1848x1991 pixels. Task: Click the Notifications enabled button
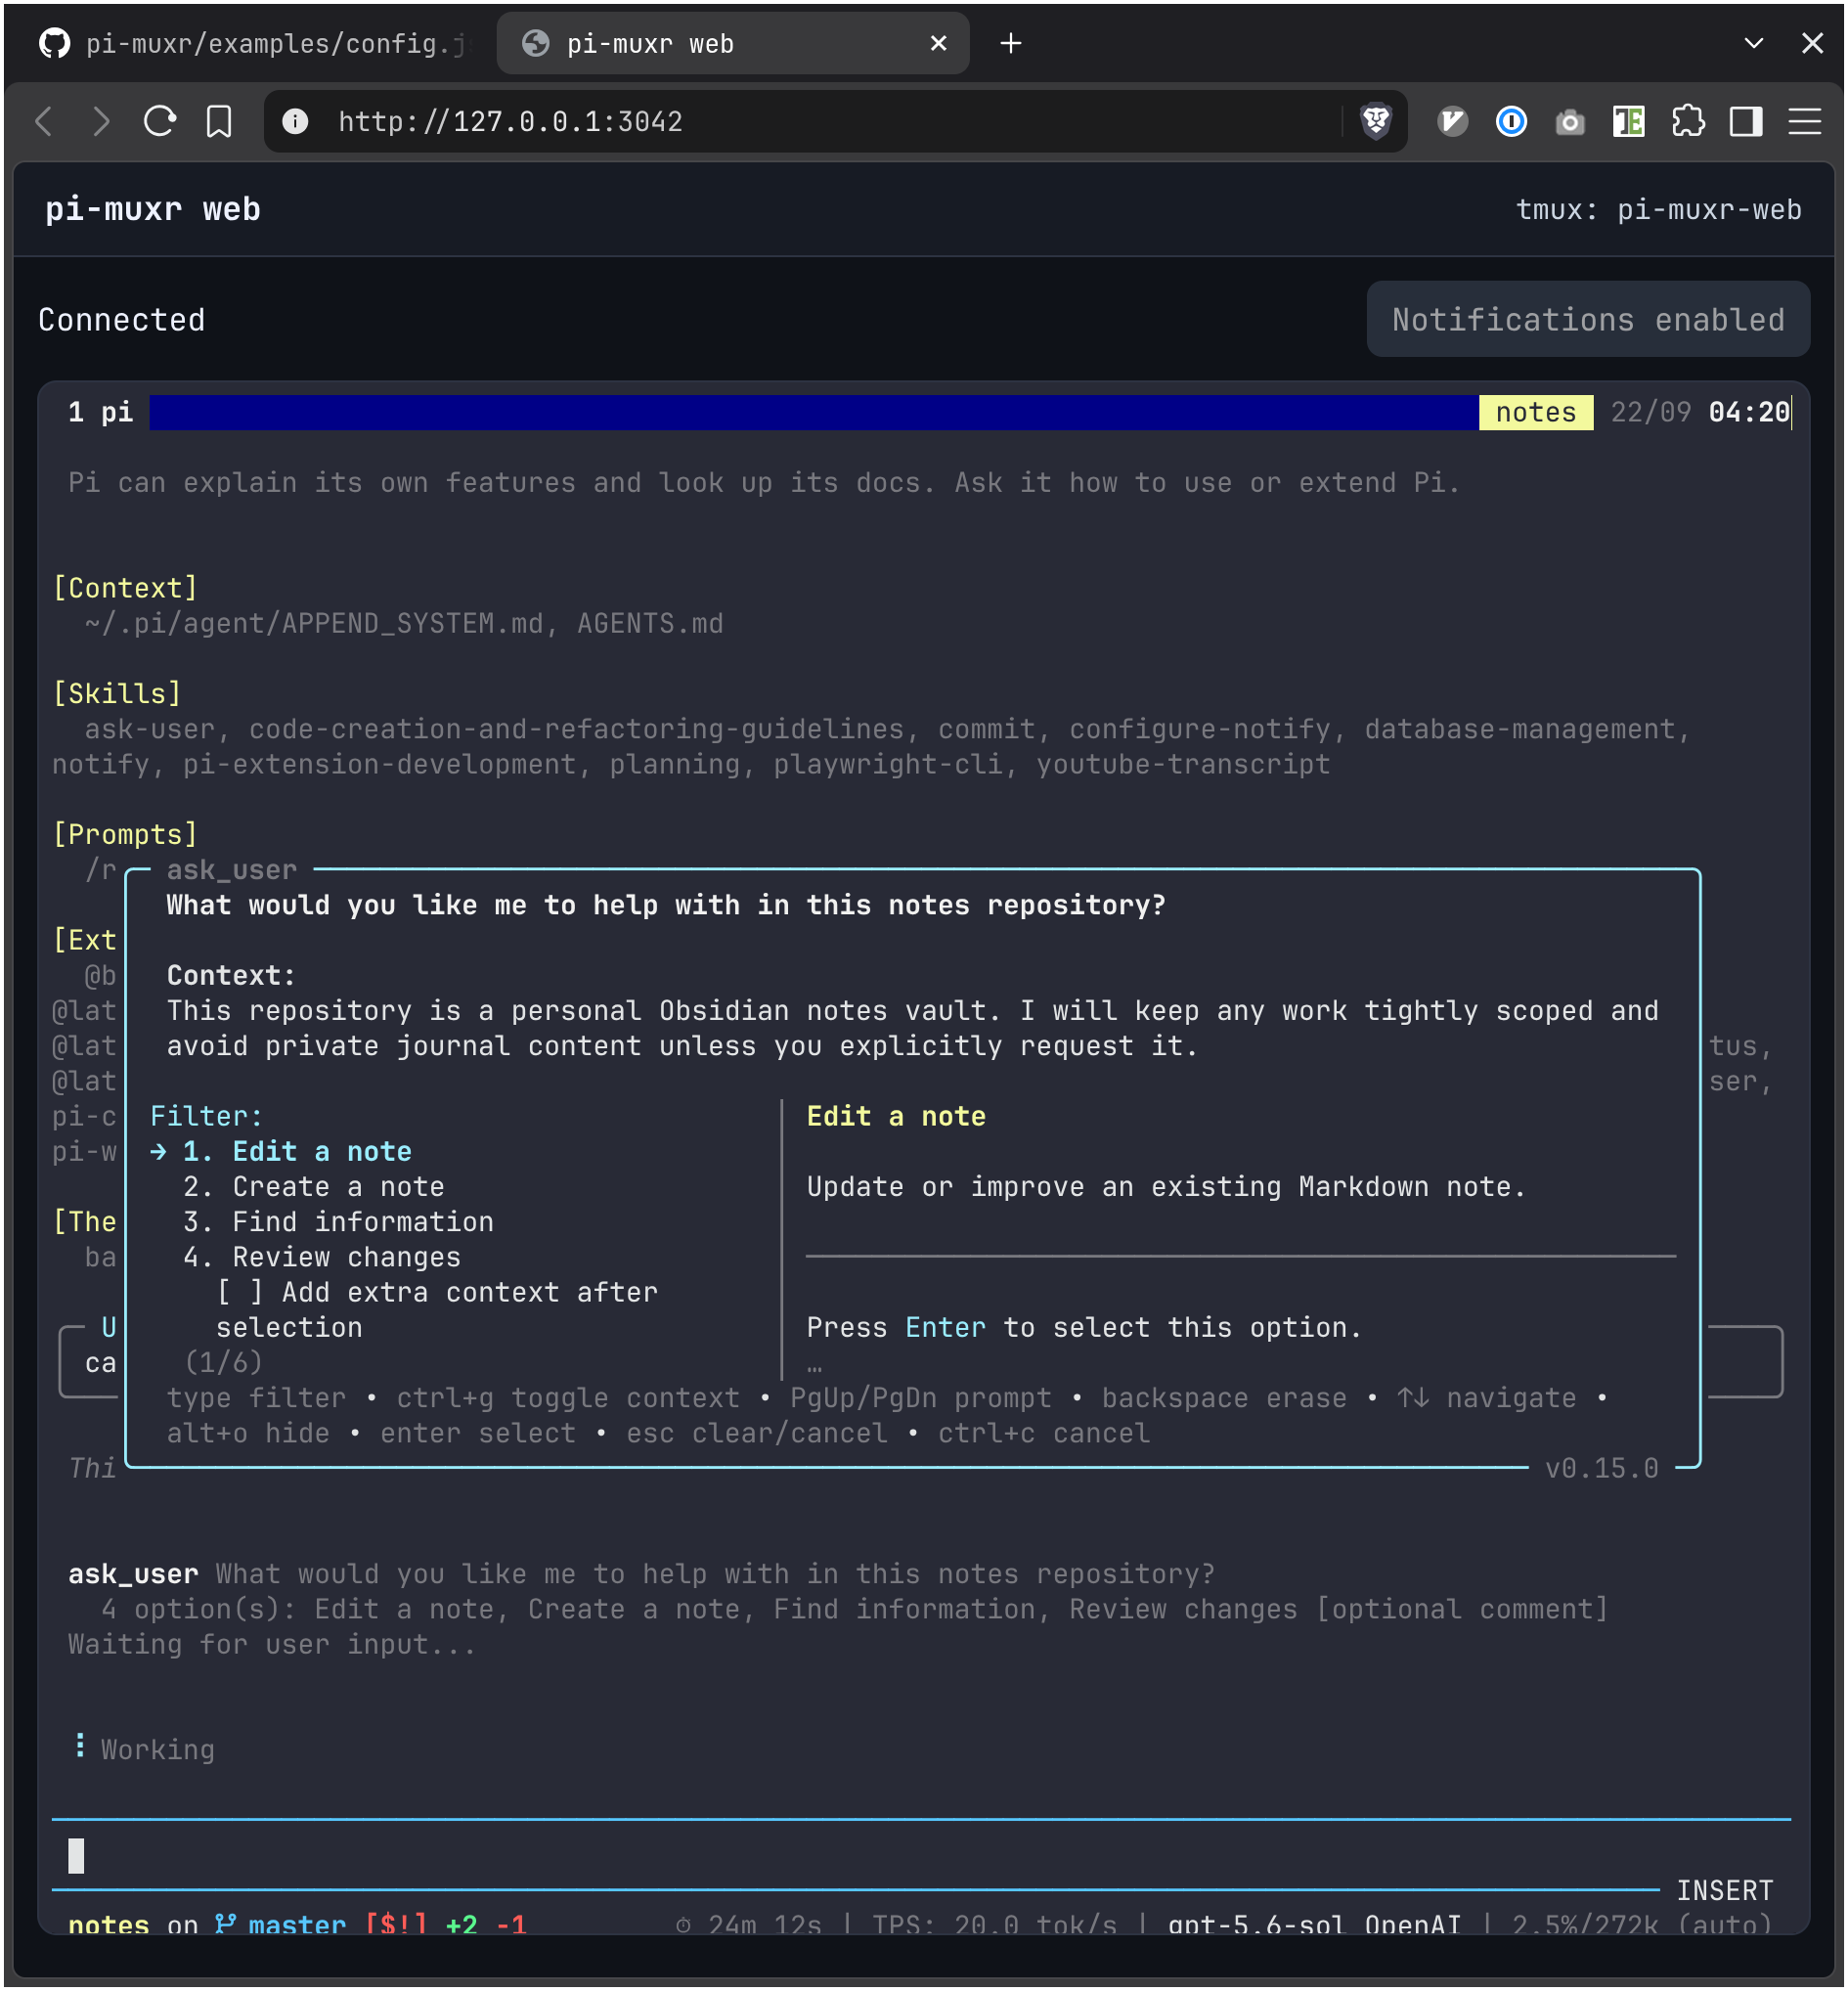click(1589, 320)
